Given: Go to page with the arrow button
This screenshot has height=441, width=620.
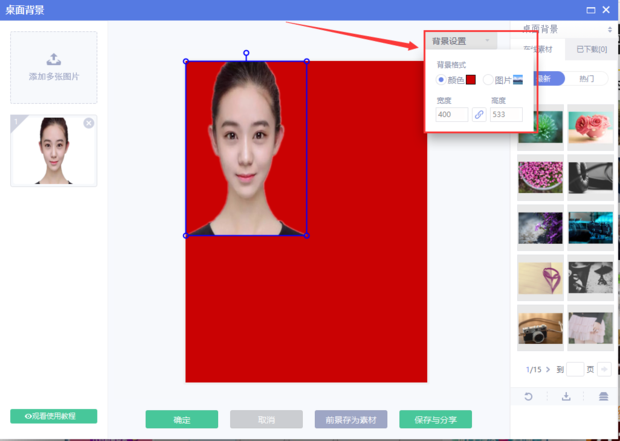Looking at the screenshot, I should [x=604, y=369].
